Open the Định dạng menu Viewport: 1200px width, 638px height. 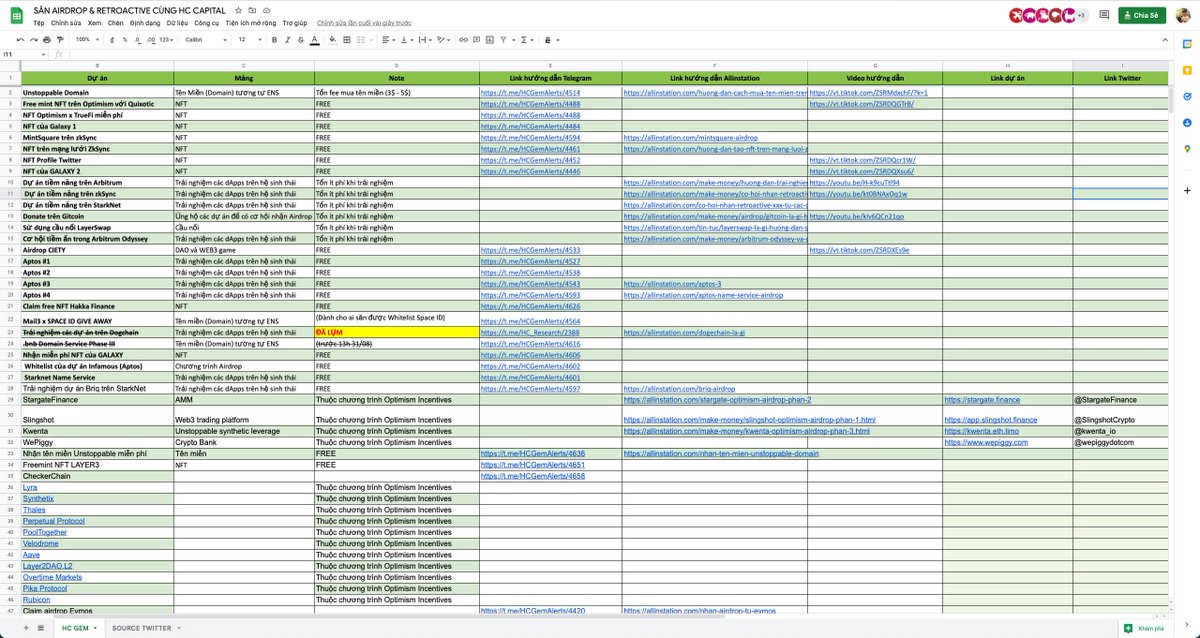coord(145,21)
